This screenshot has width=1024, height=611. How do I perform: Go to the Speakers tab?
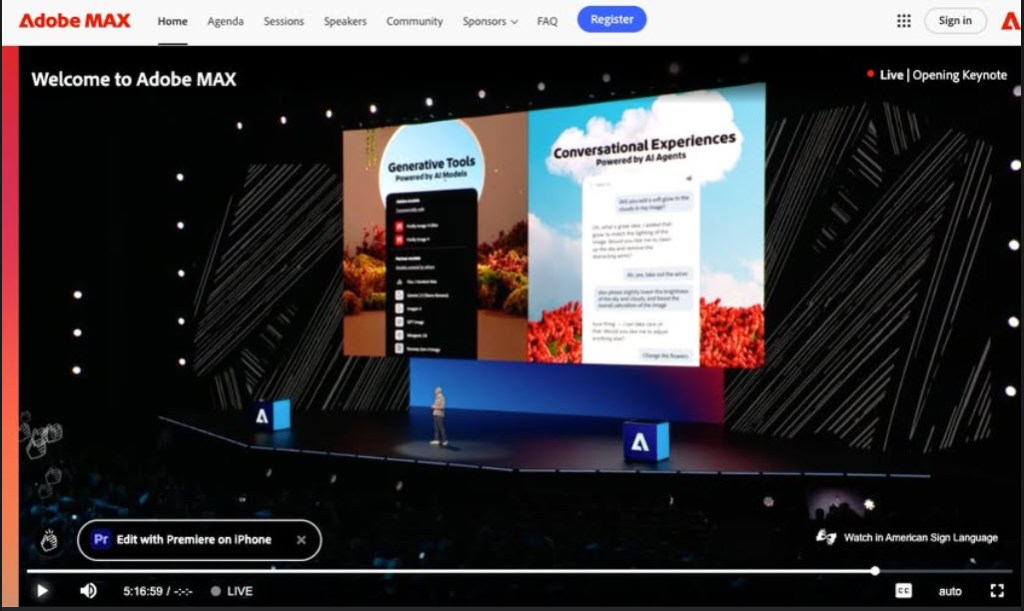345,21
